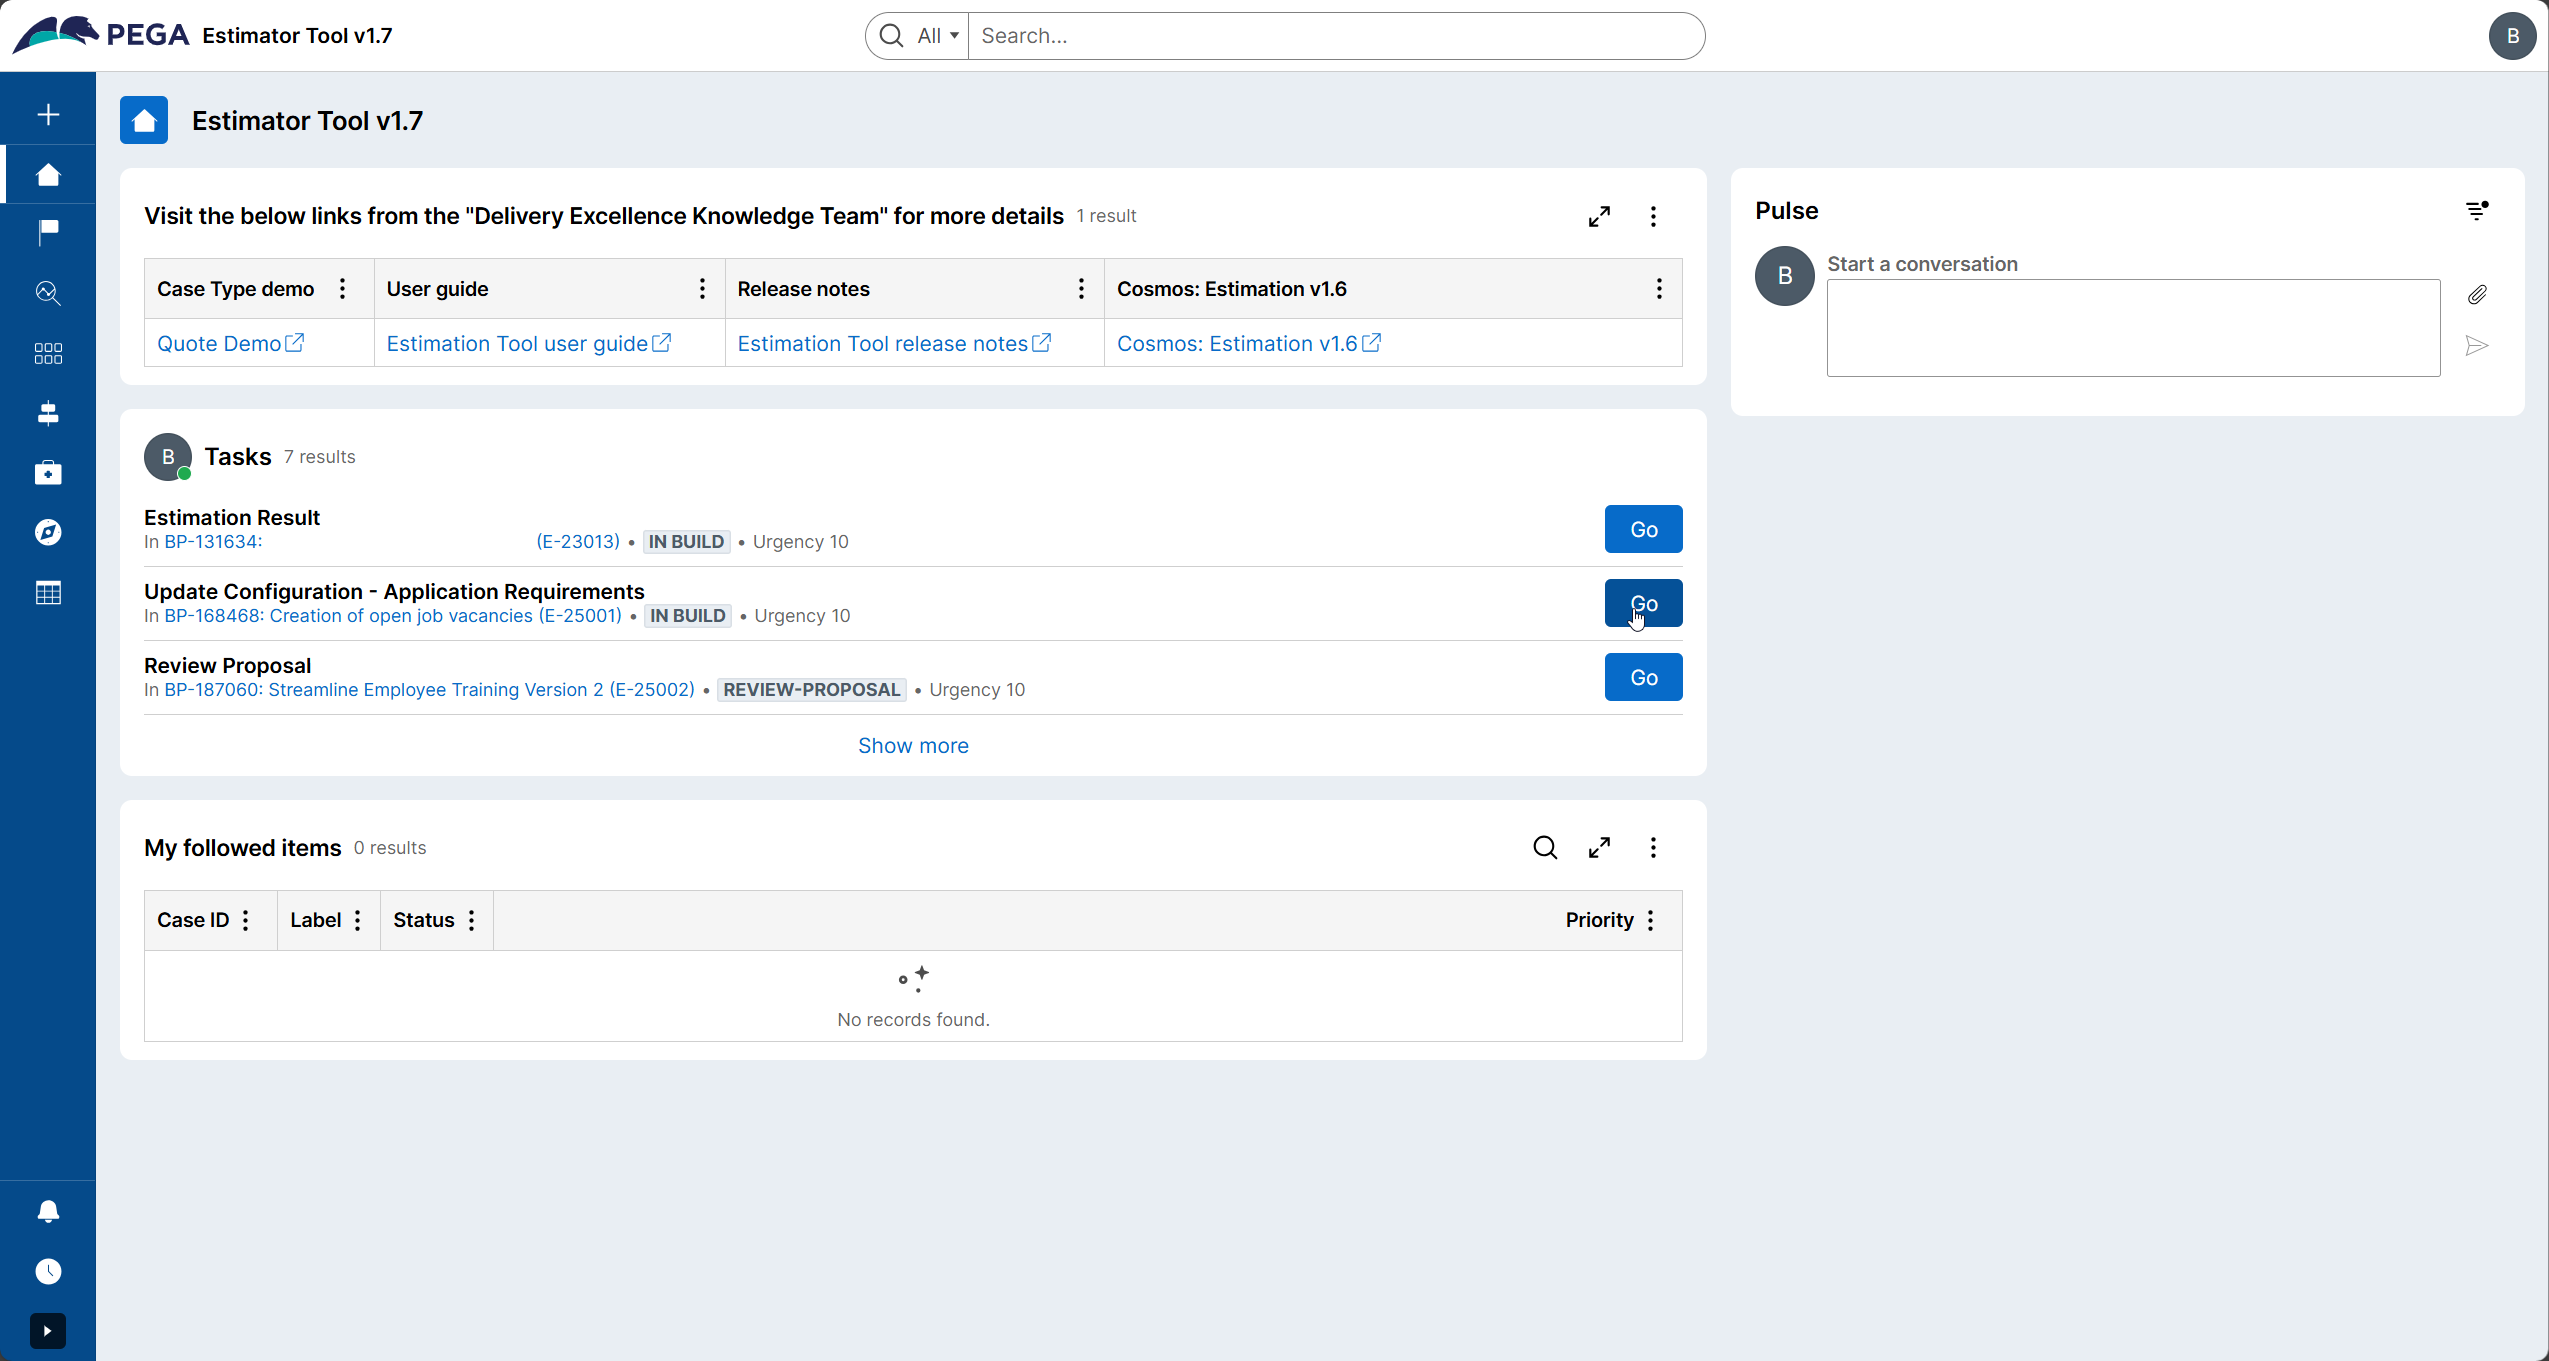The height and width of the screenshot is (1361, 2549).
Task: Expand My followed items to full view
Action: pyautogui.click(x=1599, y=847)
